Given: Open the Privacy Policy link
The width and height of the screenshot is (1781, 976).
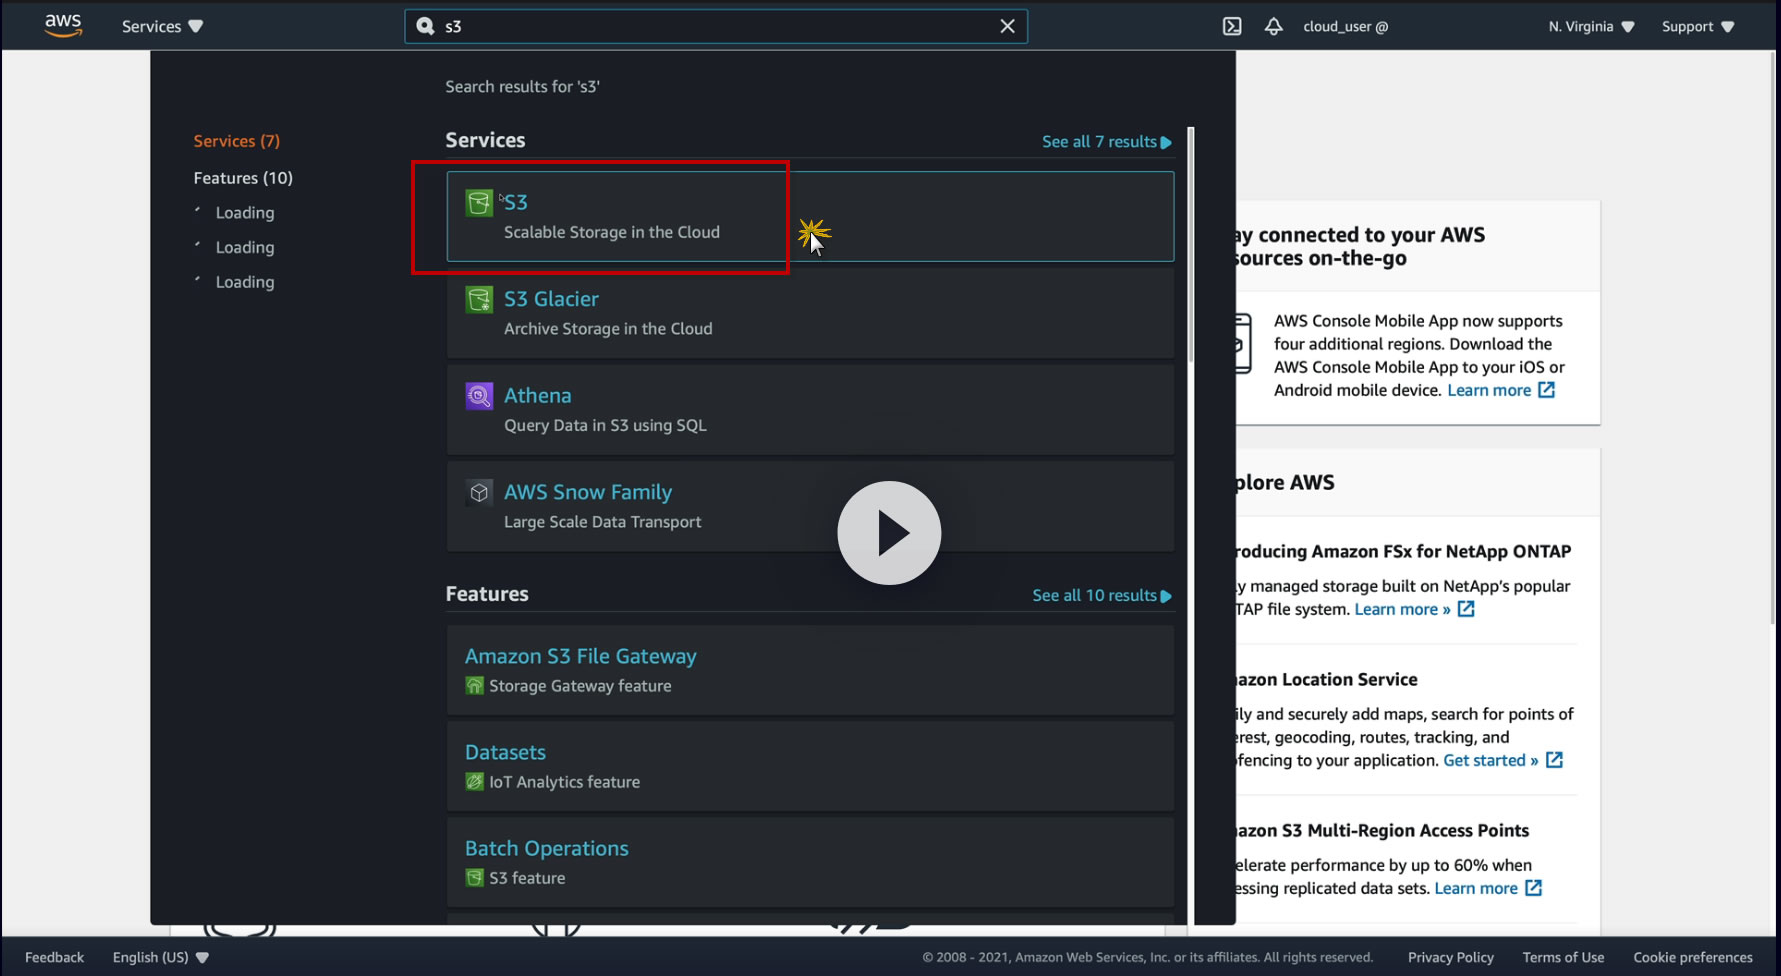Looking at the screenshot, I should pyautogui.click(x=1450, y=957).
